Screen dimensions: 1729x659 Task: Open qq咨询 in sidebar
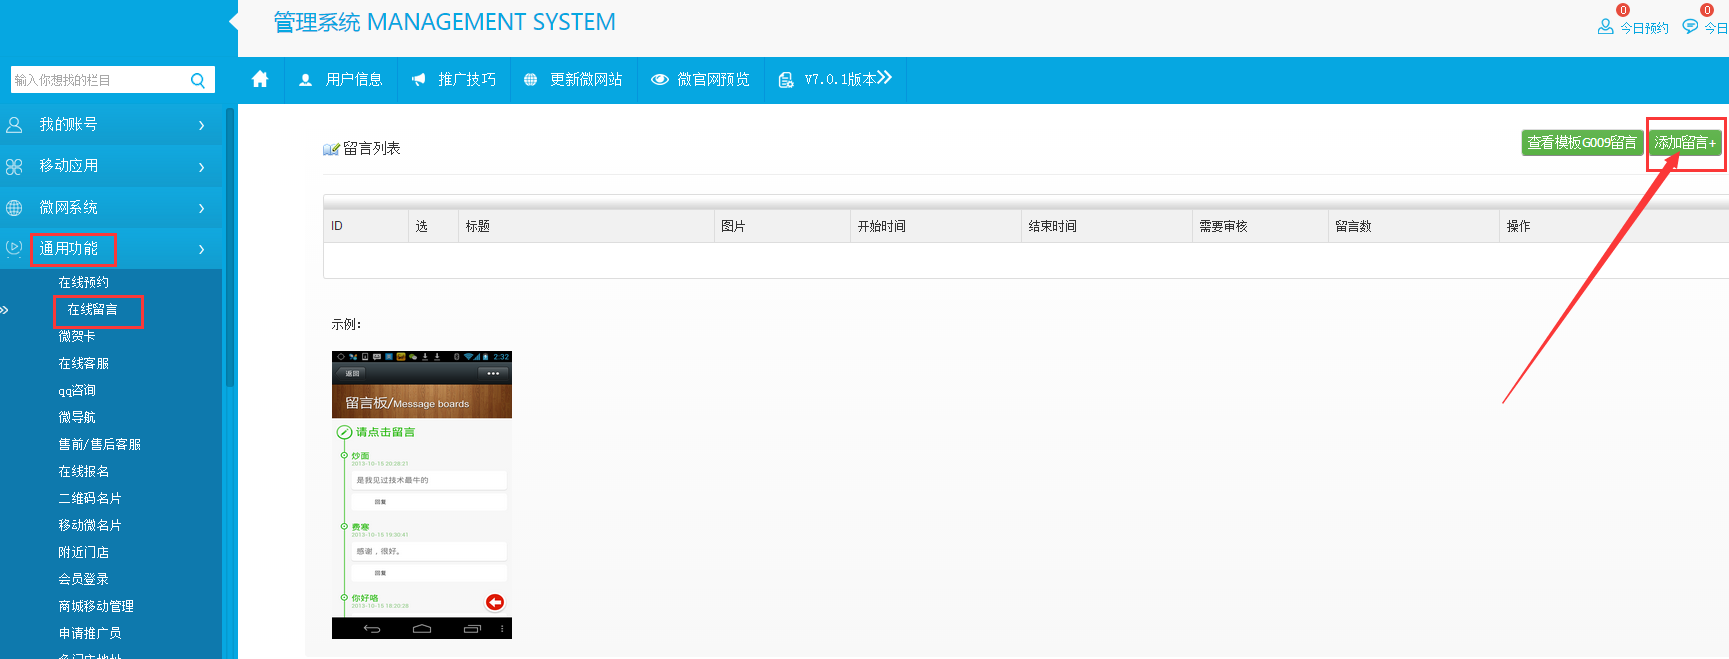77,391
